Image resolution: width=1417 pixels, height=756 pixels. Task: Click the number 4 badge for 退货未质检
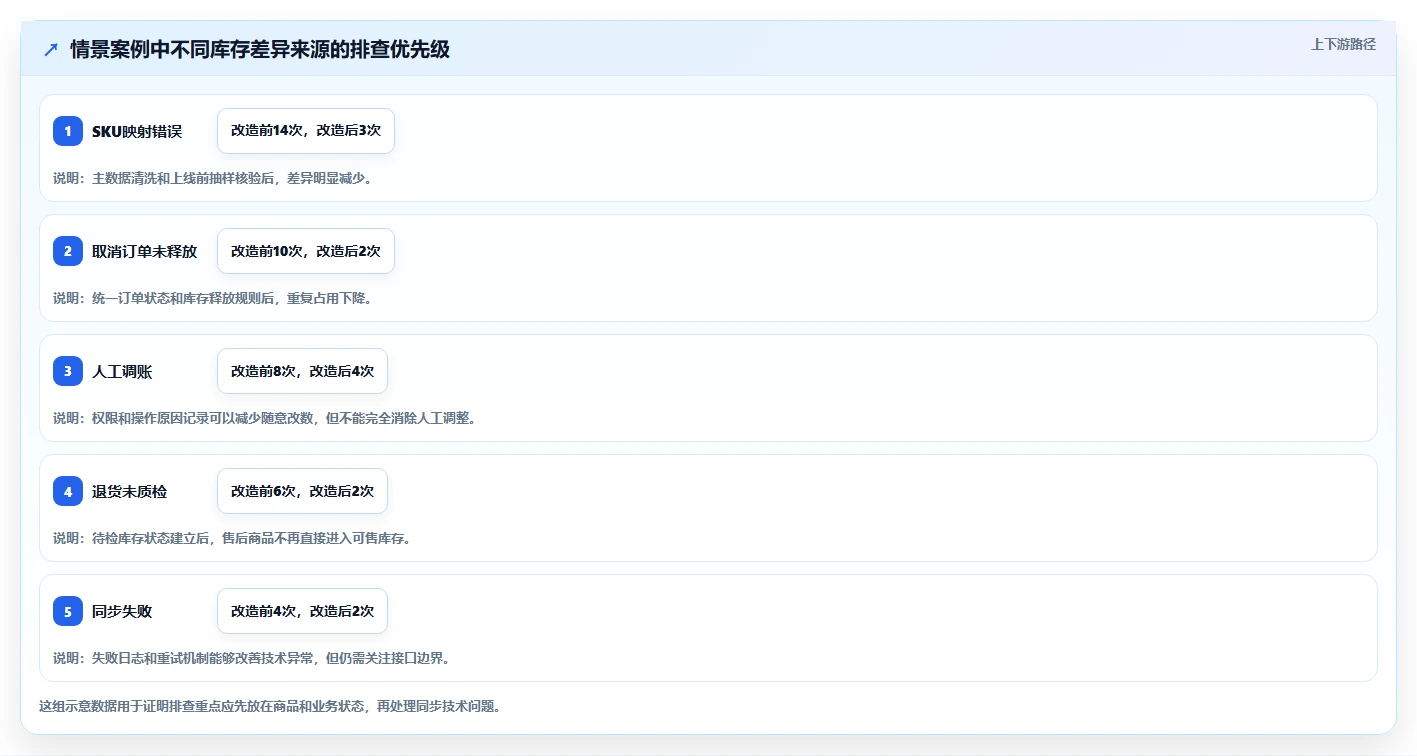point(68,491)
